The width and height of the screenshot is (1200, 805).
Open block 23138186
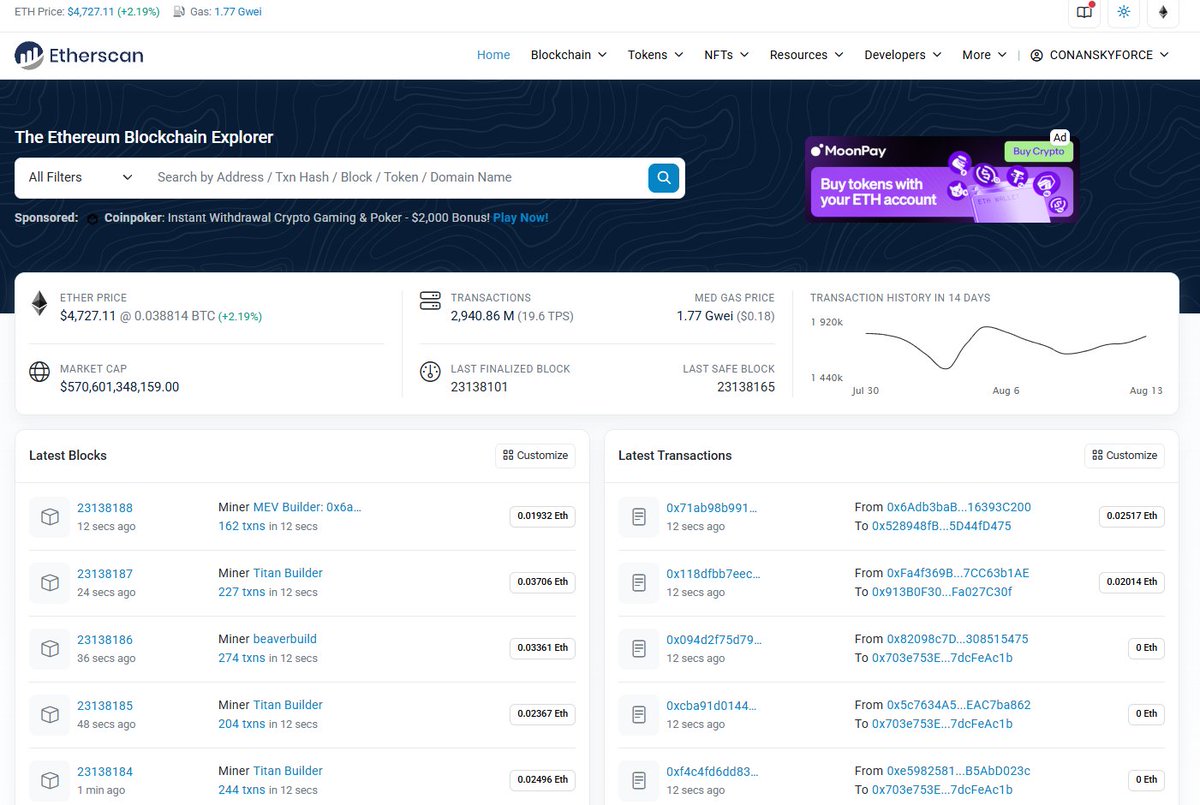click(105, 640)
